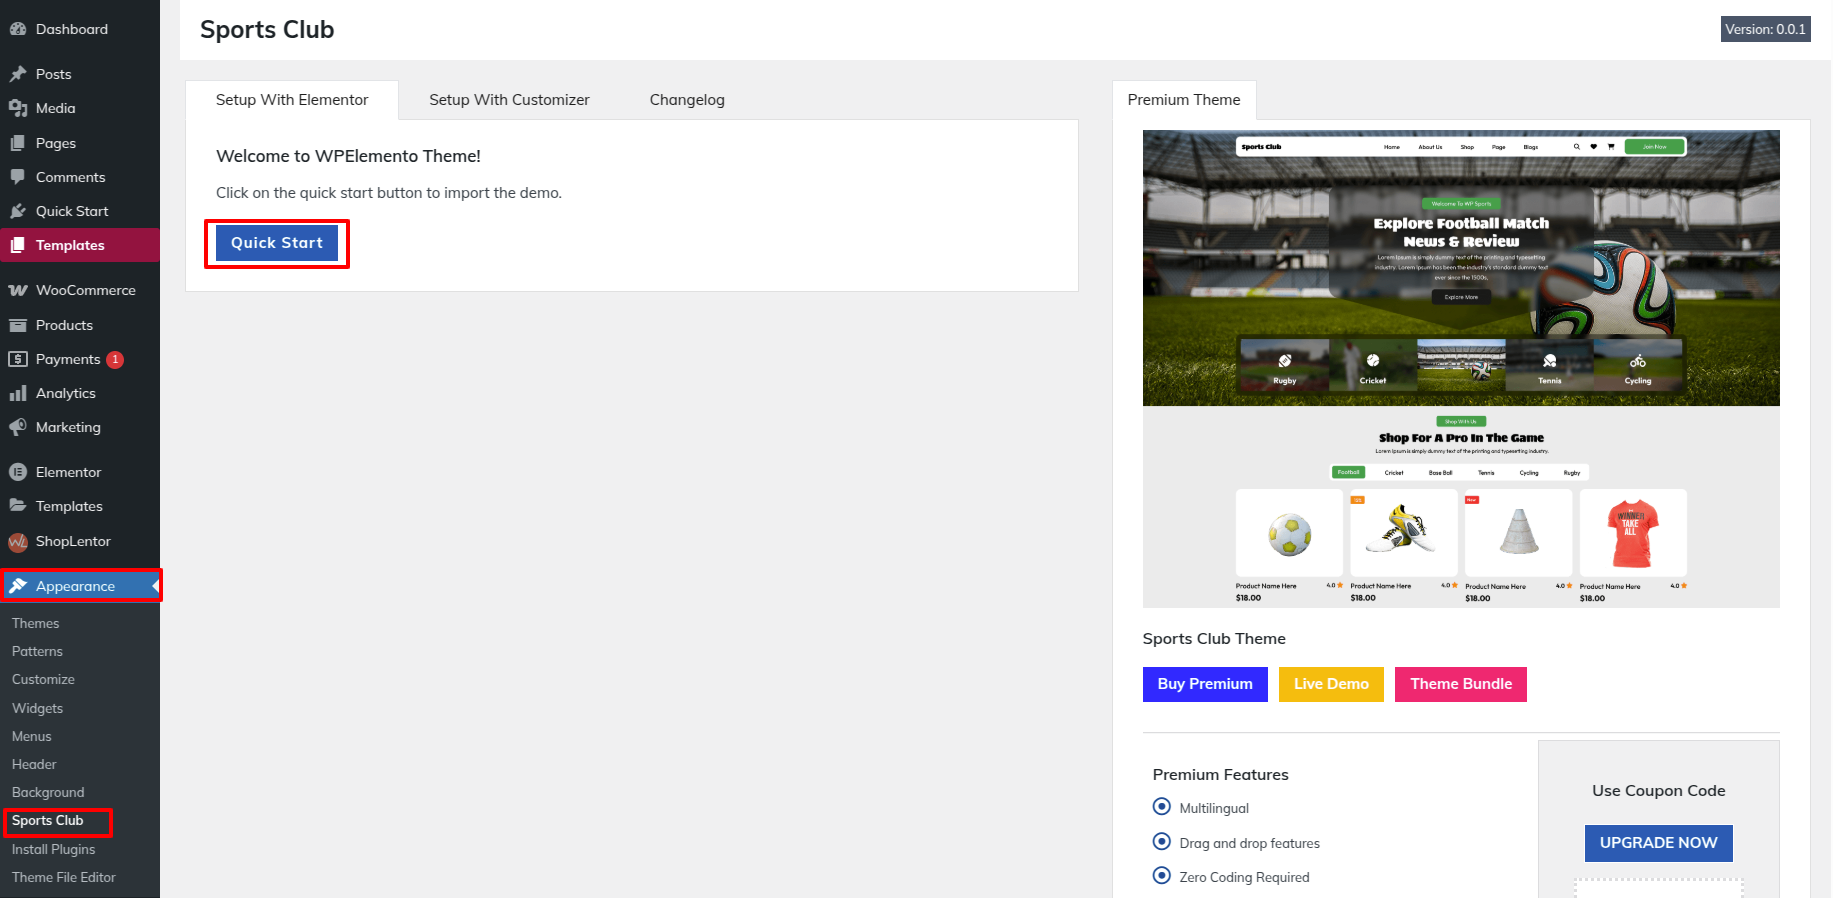
Task: Open Patterns submenu link
Action: coord(37,651)
